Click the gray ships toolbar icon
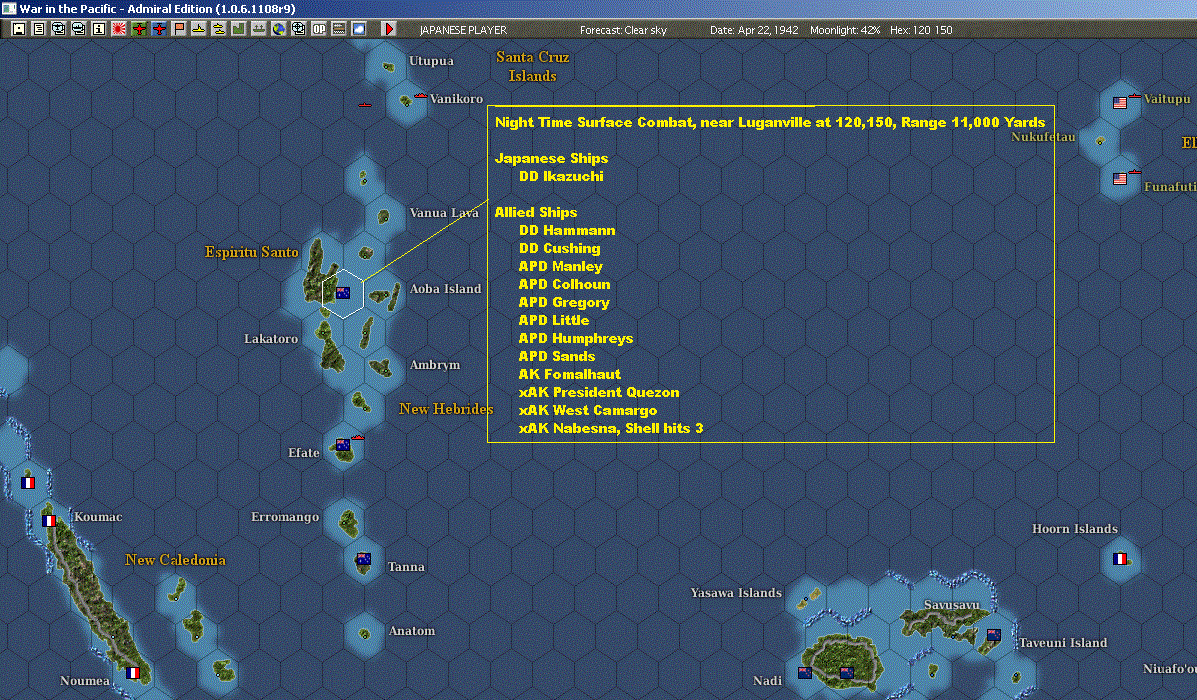Viewport: 1197px width, 700px height. pyautogui.click(x=259, y=29)
